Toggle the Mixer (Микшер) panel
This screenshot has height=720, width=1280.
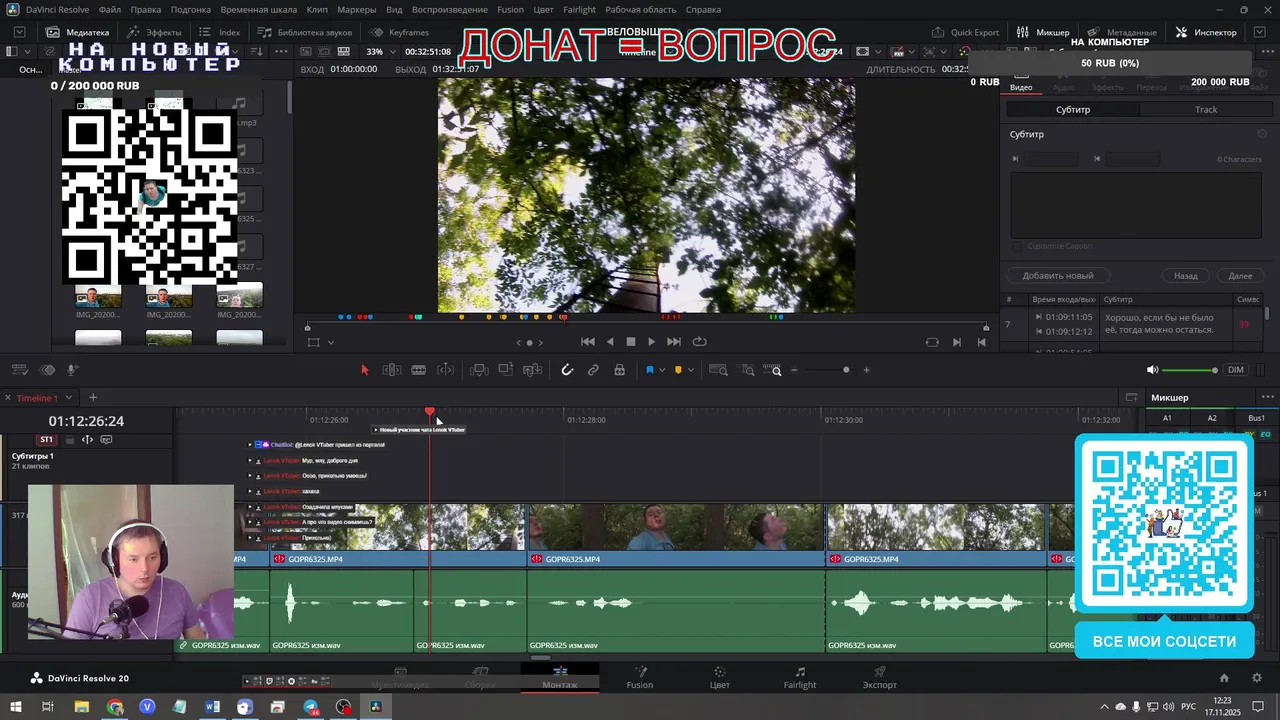coord(1043,32)
